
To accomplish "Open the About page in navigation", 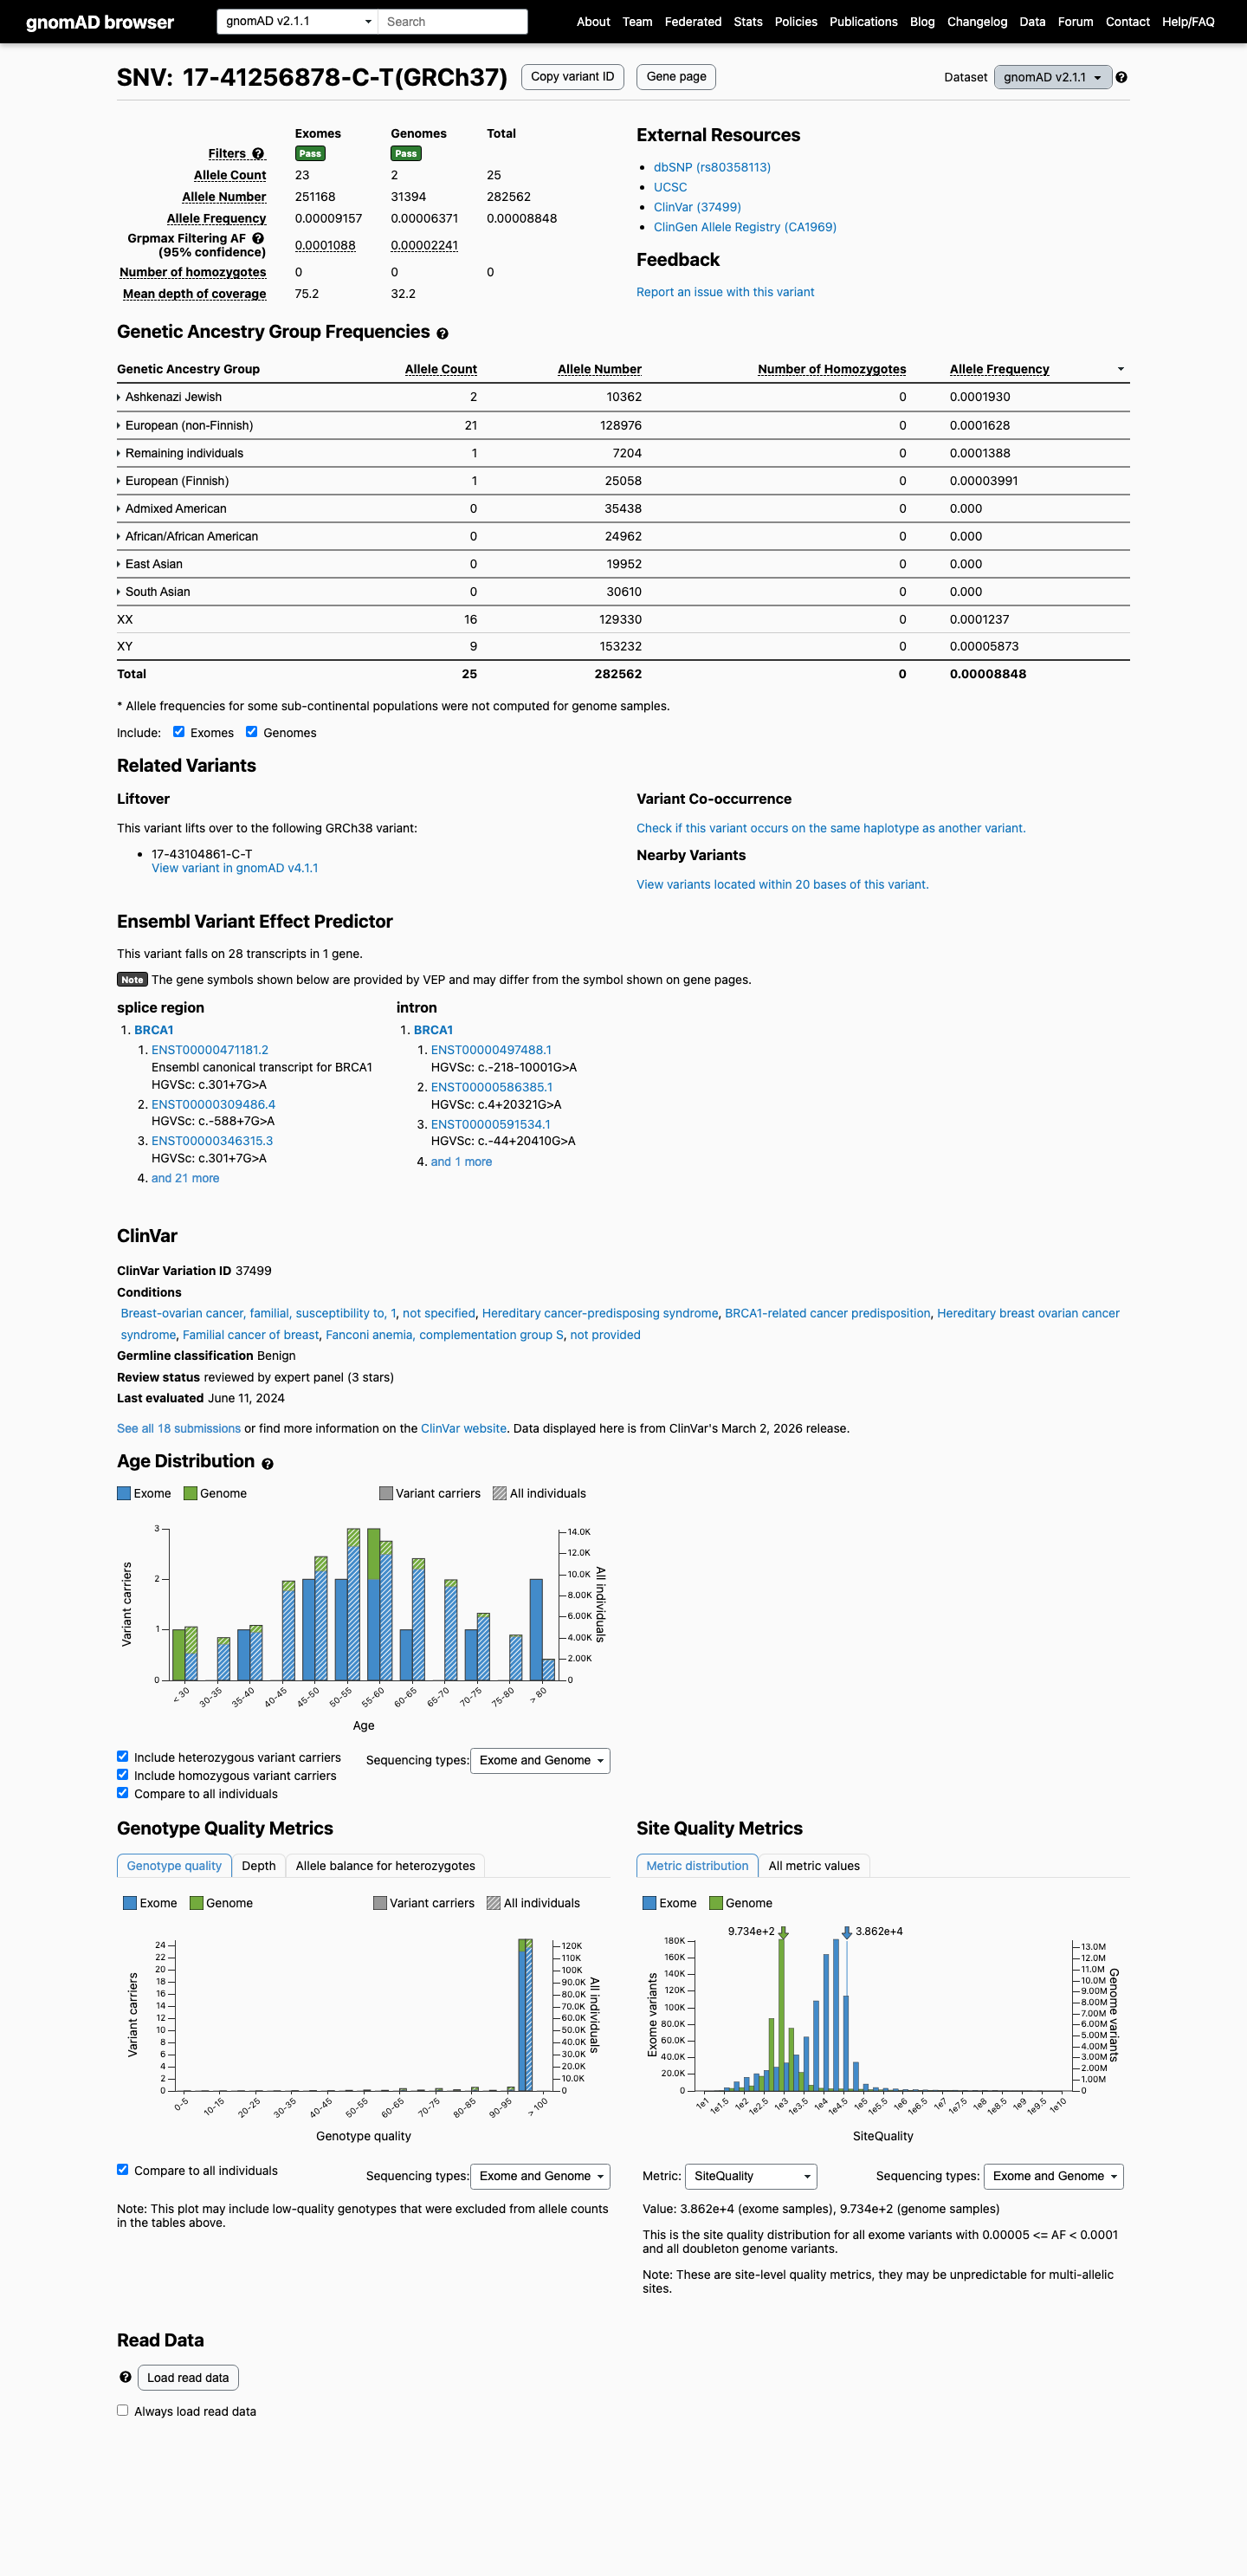I will [x=593, y=21].
